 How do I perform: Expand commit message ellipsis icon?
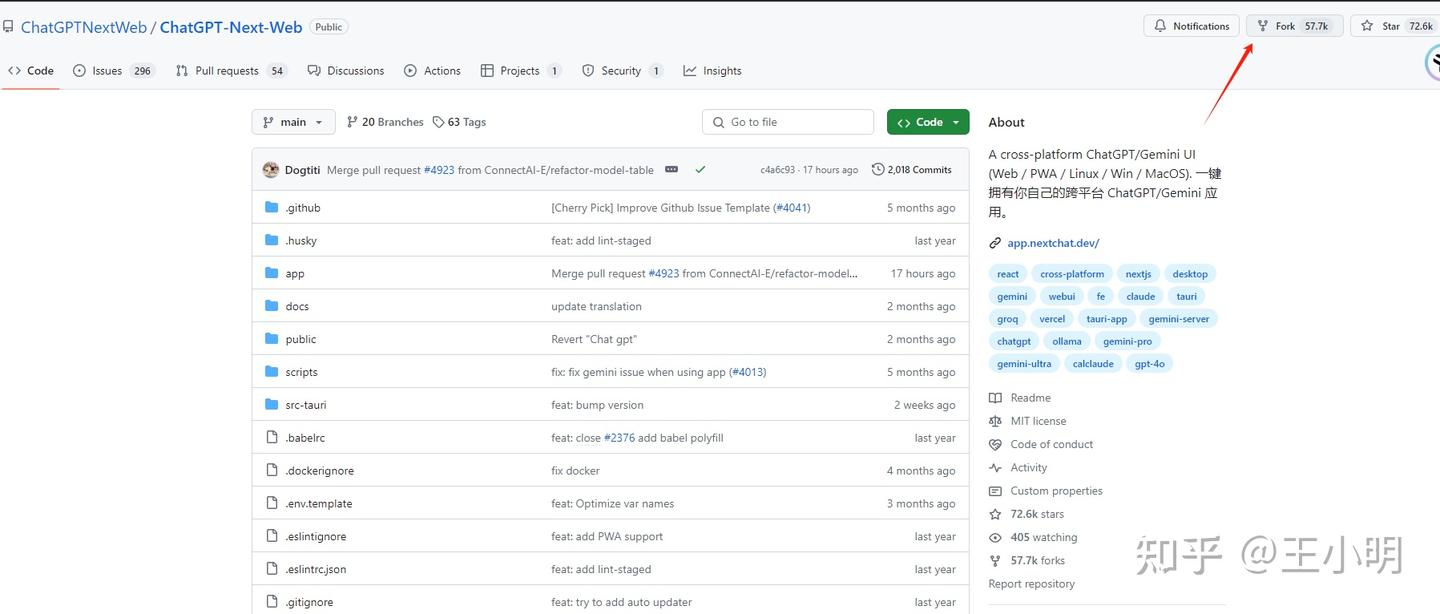[671, 170]
